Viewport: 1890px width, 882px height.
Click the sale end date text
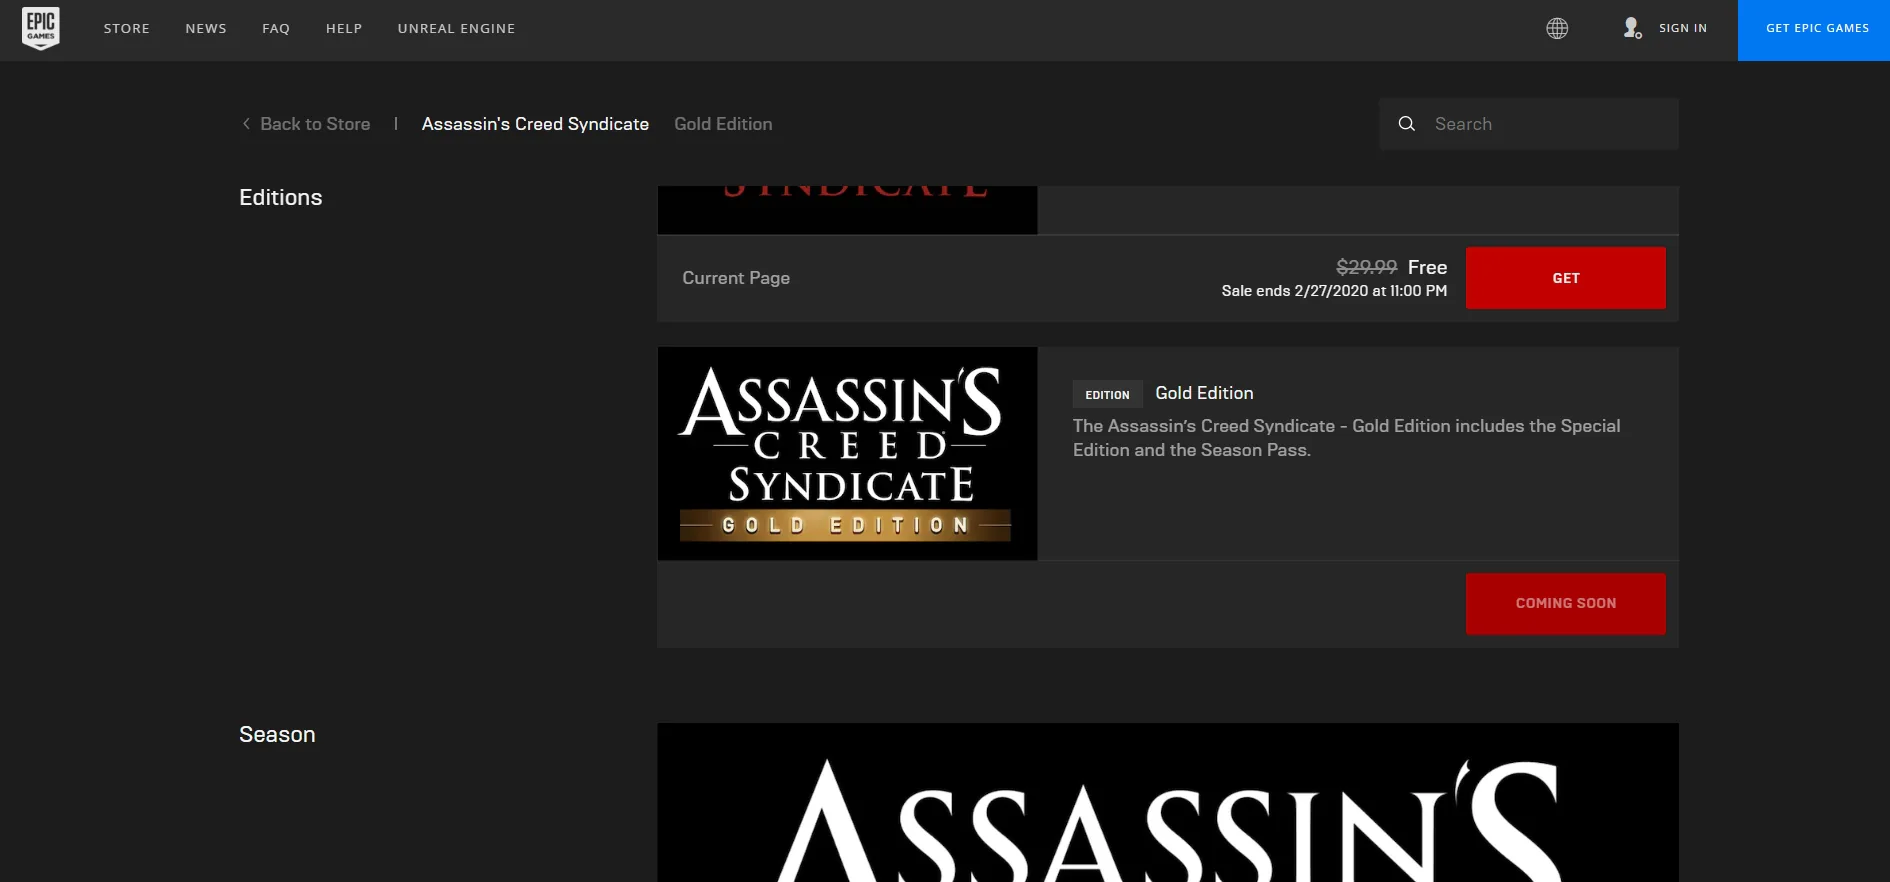(1334, 291)
